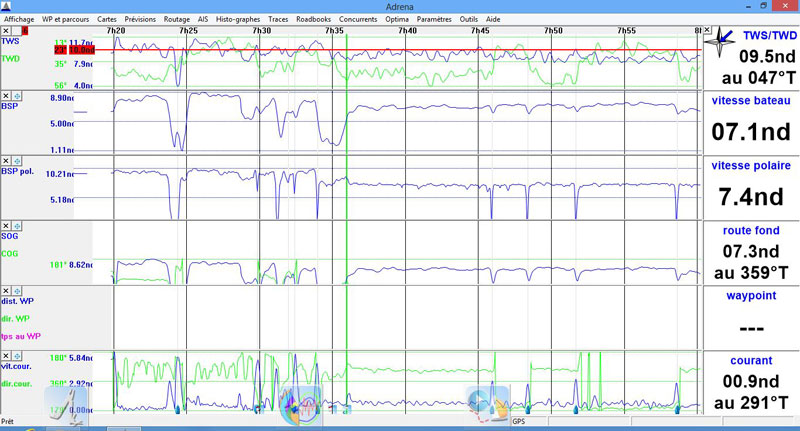Image resolution: width=800 pixels, height=431 pixels.
Task: Close the TWS/TWD graph row
Action: pos(6,31)
